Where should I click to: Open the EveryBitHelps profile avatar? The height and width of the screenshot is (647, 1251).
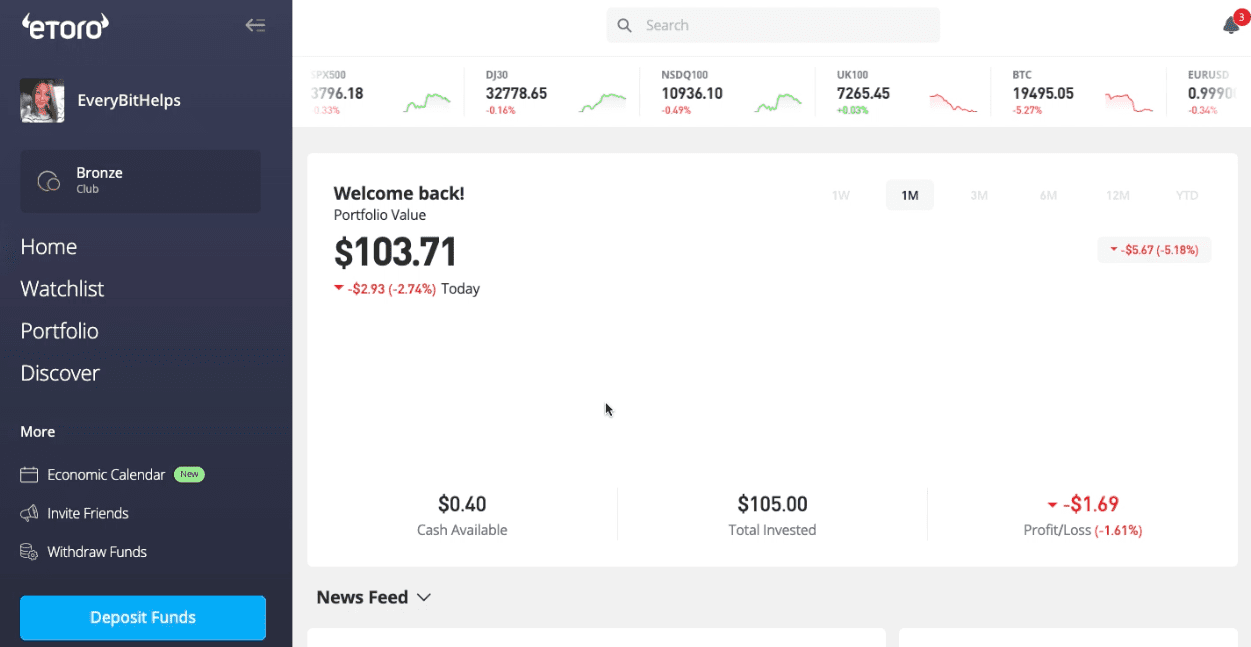tap(42, 101)
